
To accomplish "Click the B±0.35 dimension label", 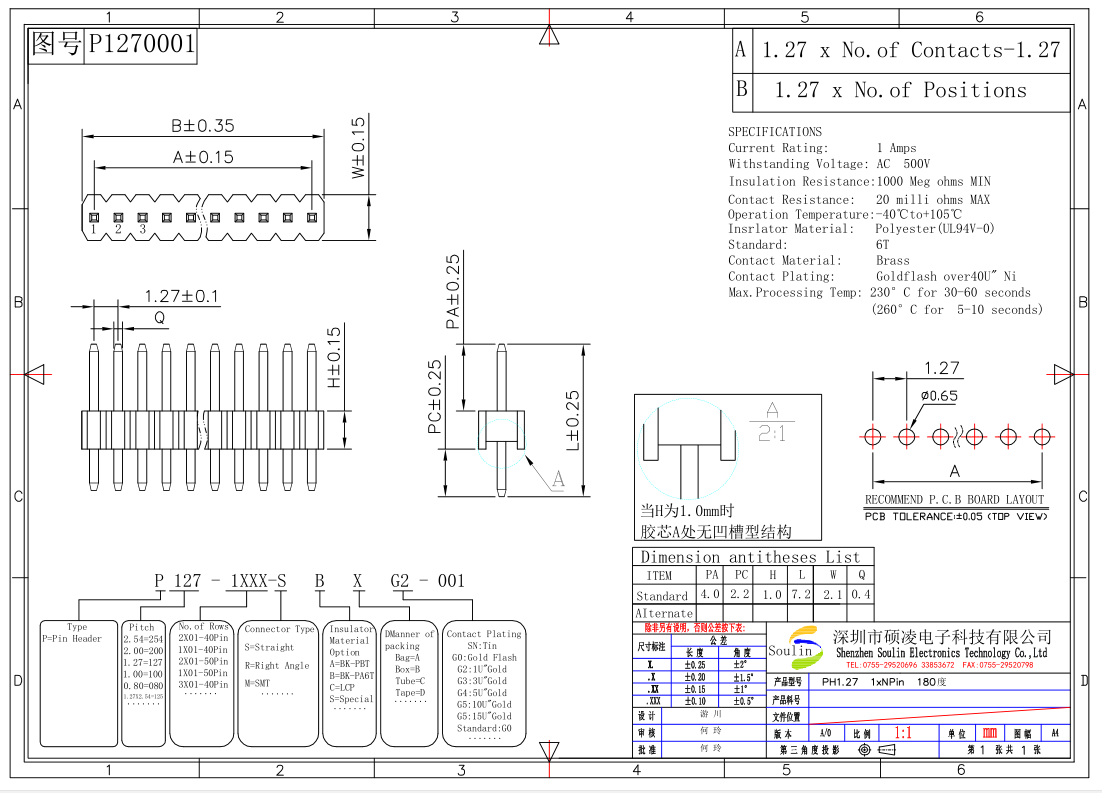I will [201, 126].
